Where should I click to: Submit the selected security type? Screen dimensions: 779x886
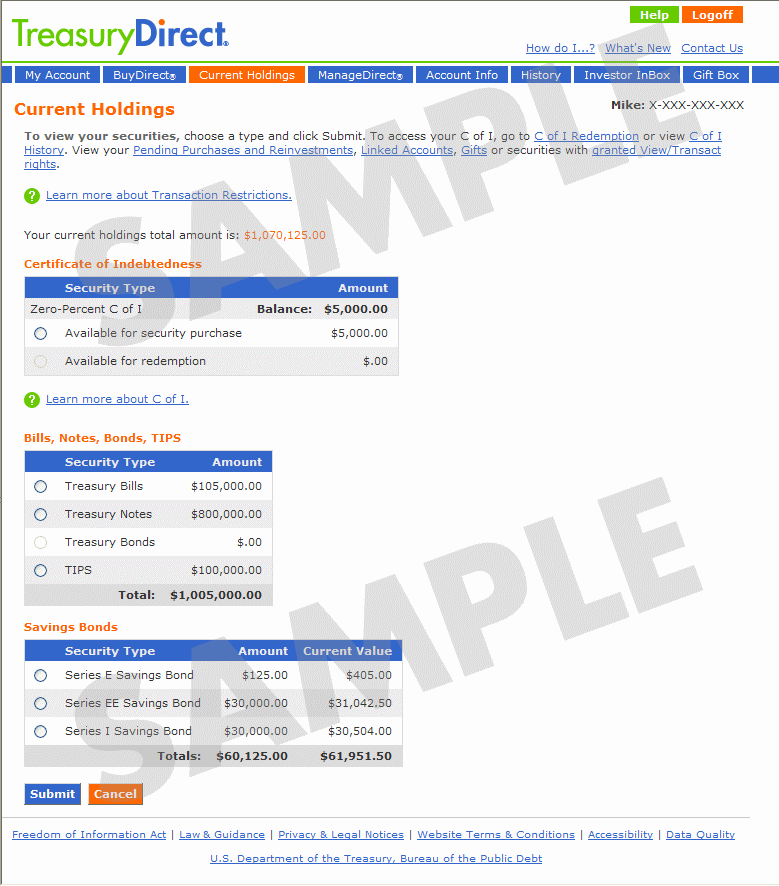click(x=53, y=794)
